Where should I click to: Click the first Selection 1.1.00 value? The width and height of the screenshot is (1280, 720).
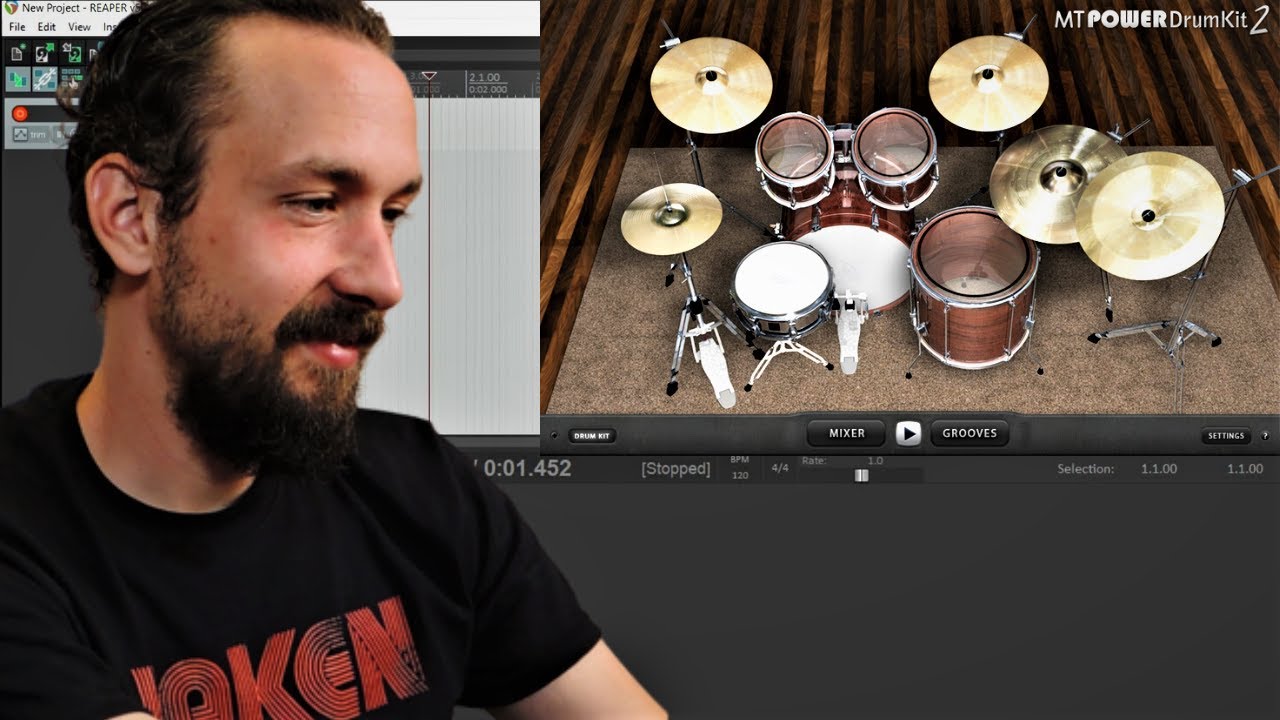coord(1159,468)
